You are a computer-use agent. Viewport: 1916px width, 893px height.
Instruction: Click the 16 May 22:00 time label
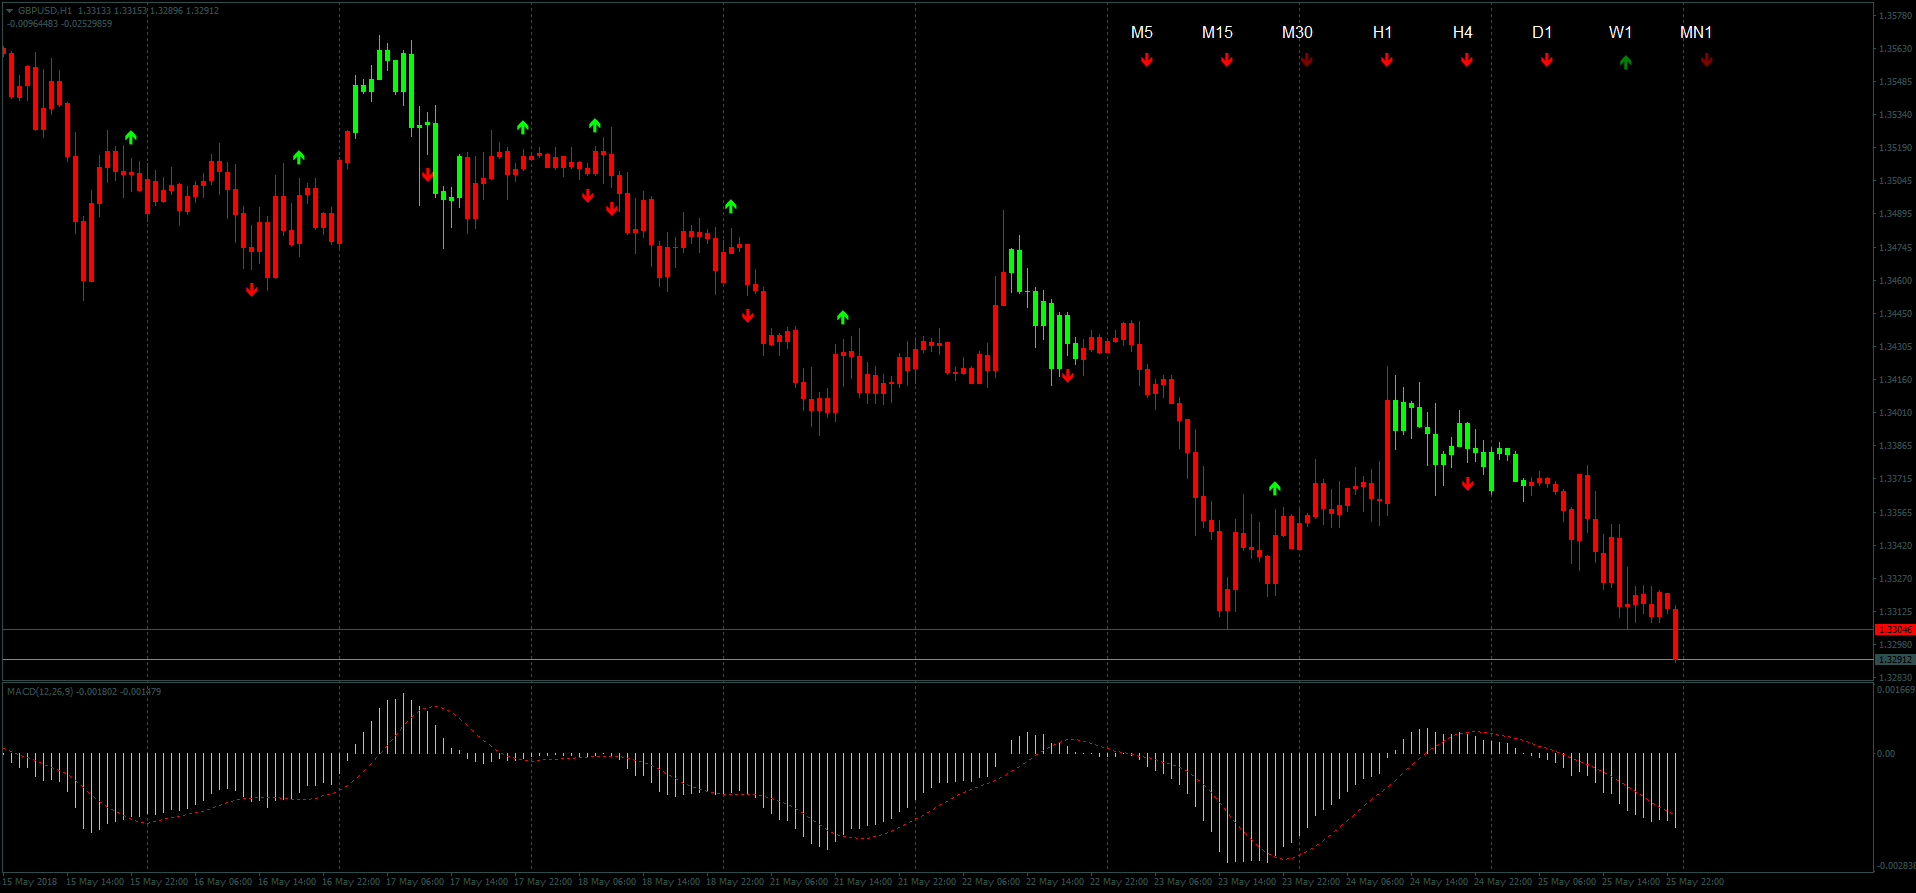351,882
